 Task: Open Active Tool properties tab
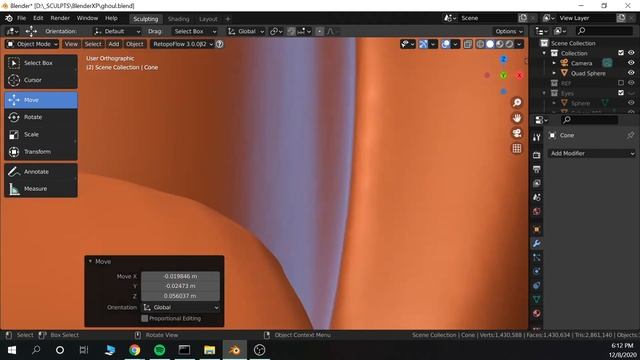[x=537, y=138]
